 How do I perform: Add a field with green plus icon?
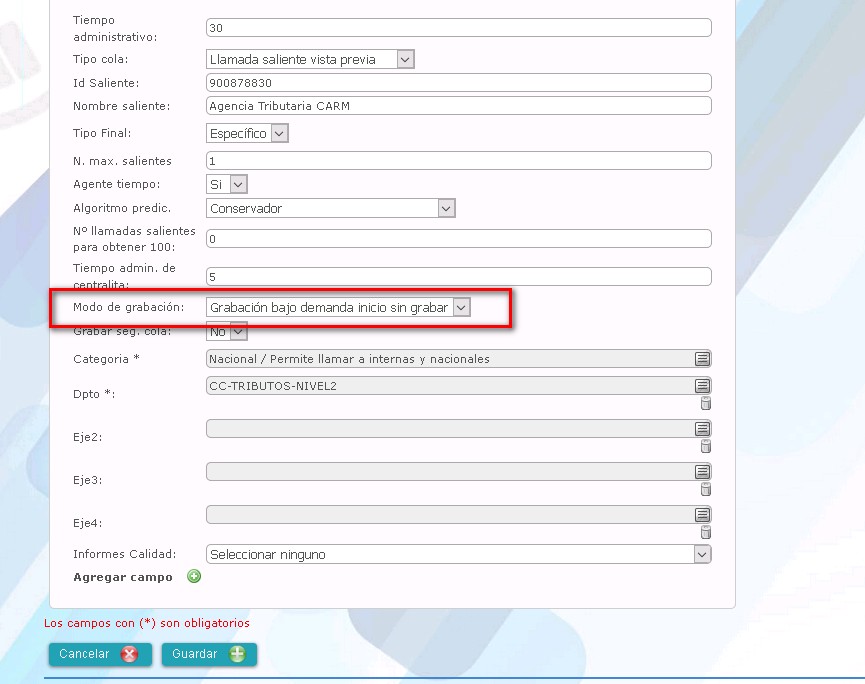click(x=194, y=576)
